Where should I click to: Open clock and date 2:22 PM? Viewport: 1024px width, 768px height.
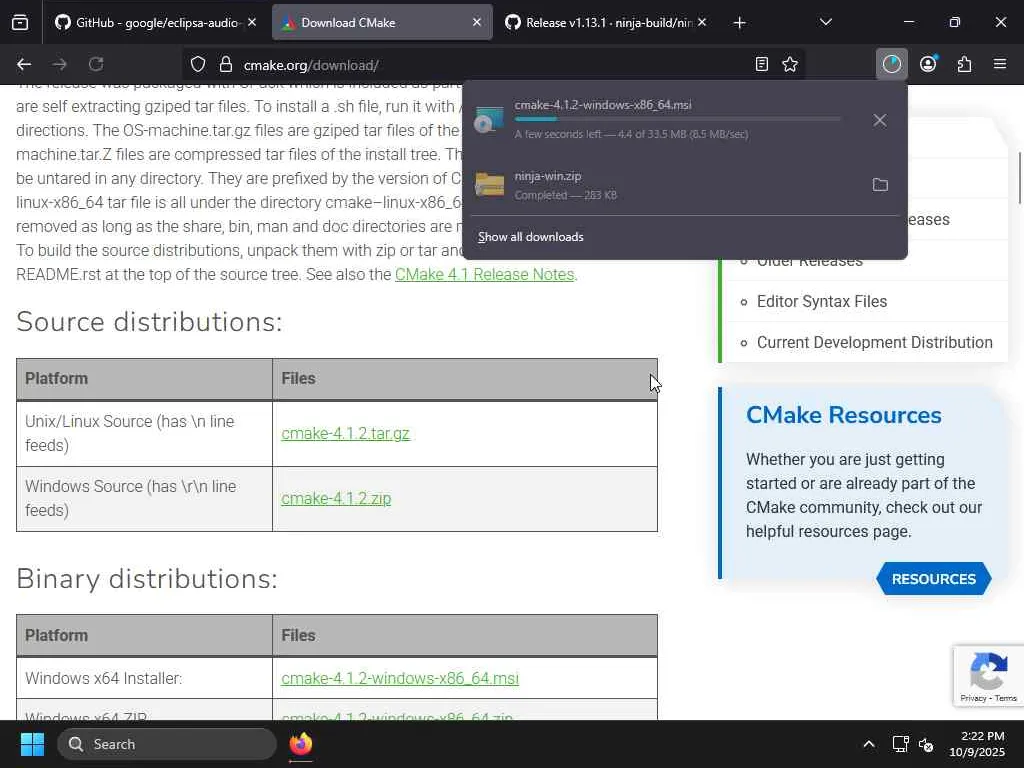click(x=976, y=744)
